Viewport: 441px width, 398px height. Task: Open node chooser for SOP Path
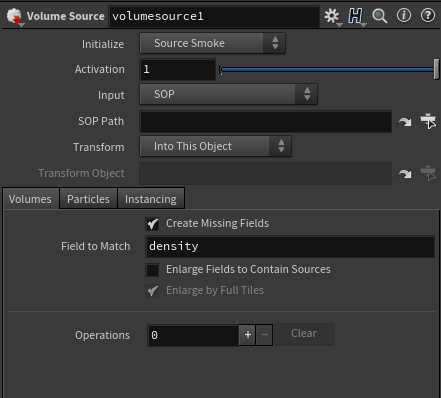[x=428, y=121]
